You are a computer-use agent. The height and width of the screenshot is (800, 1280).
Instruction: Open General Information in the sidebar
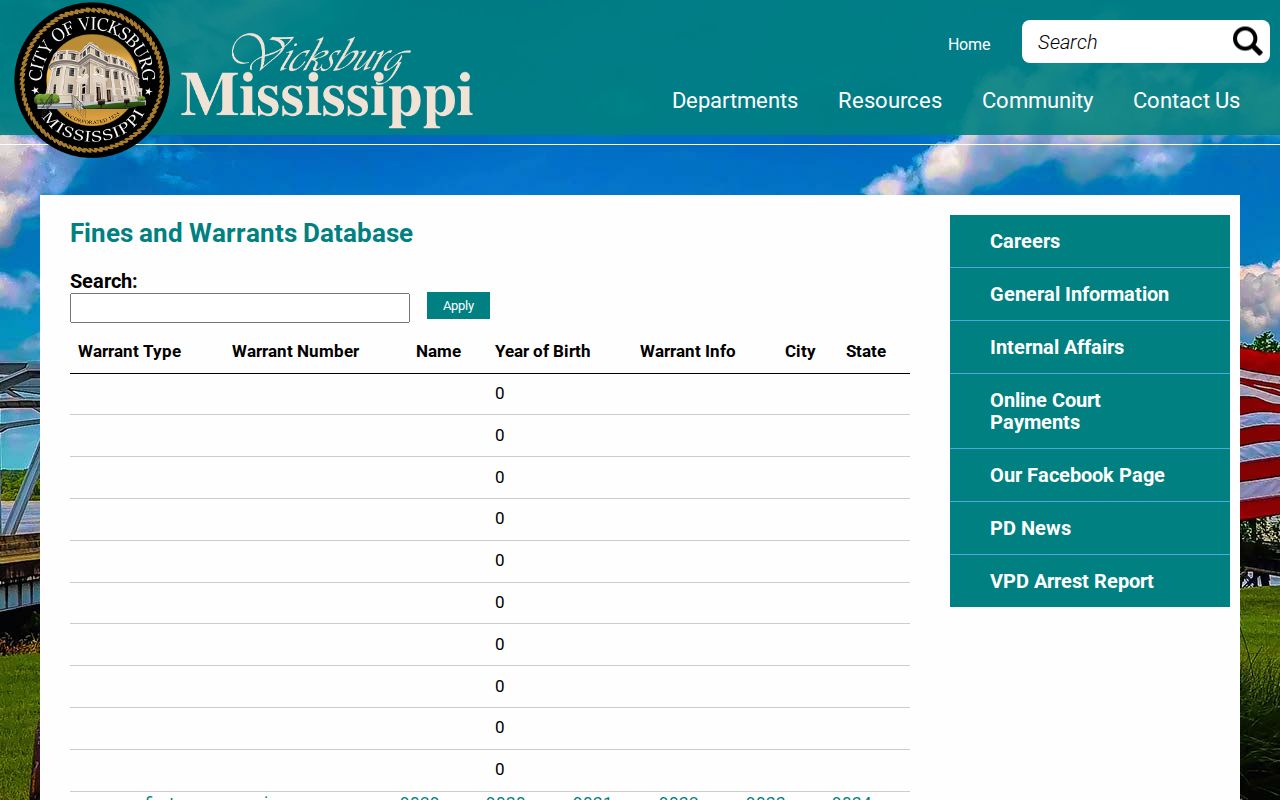[1090, 294]
